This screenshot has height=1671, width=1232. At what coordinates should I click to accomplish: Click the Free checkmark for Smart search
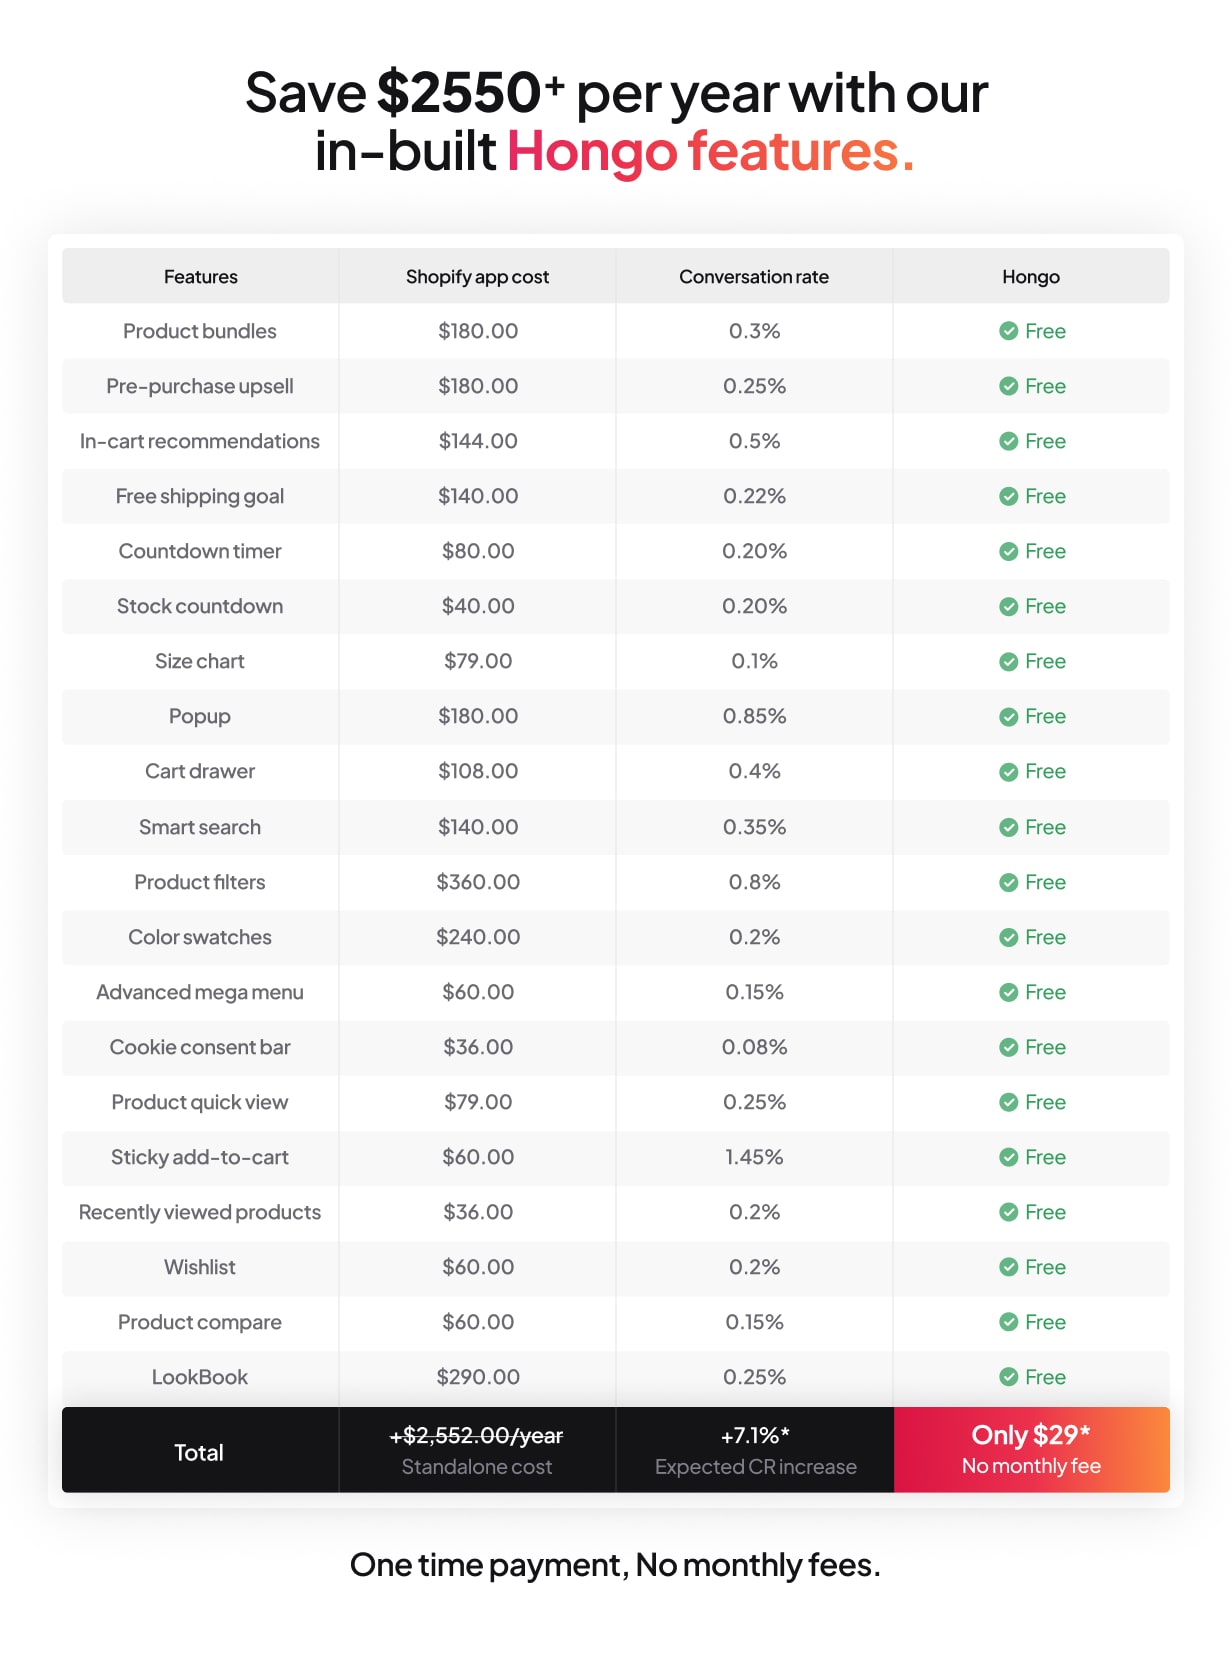point(1008,827)
